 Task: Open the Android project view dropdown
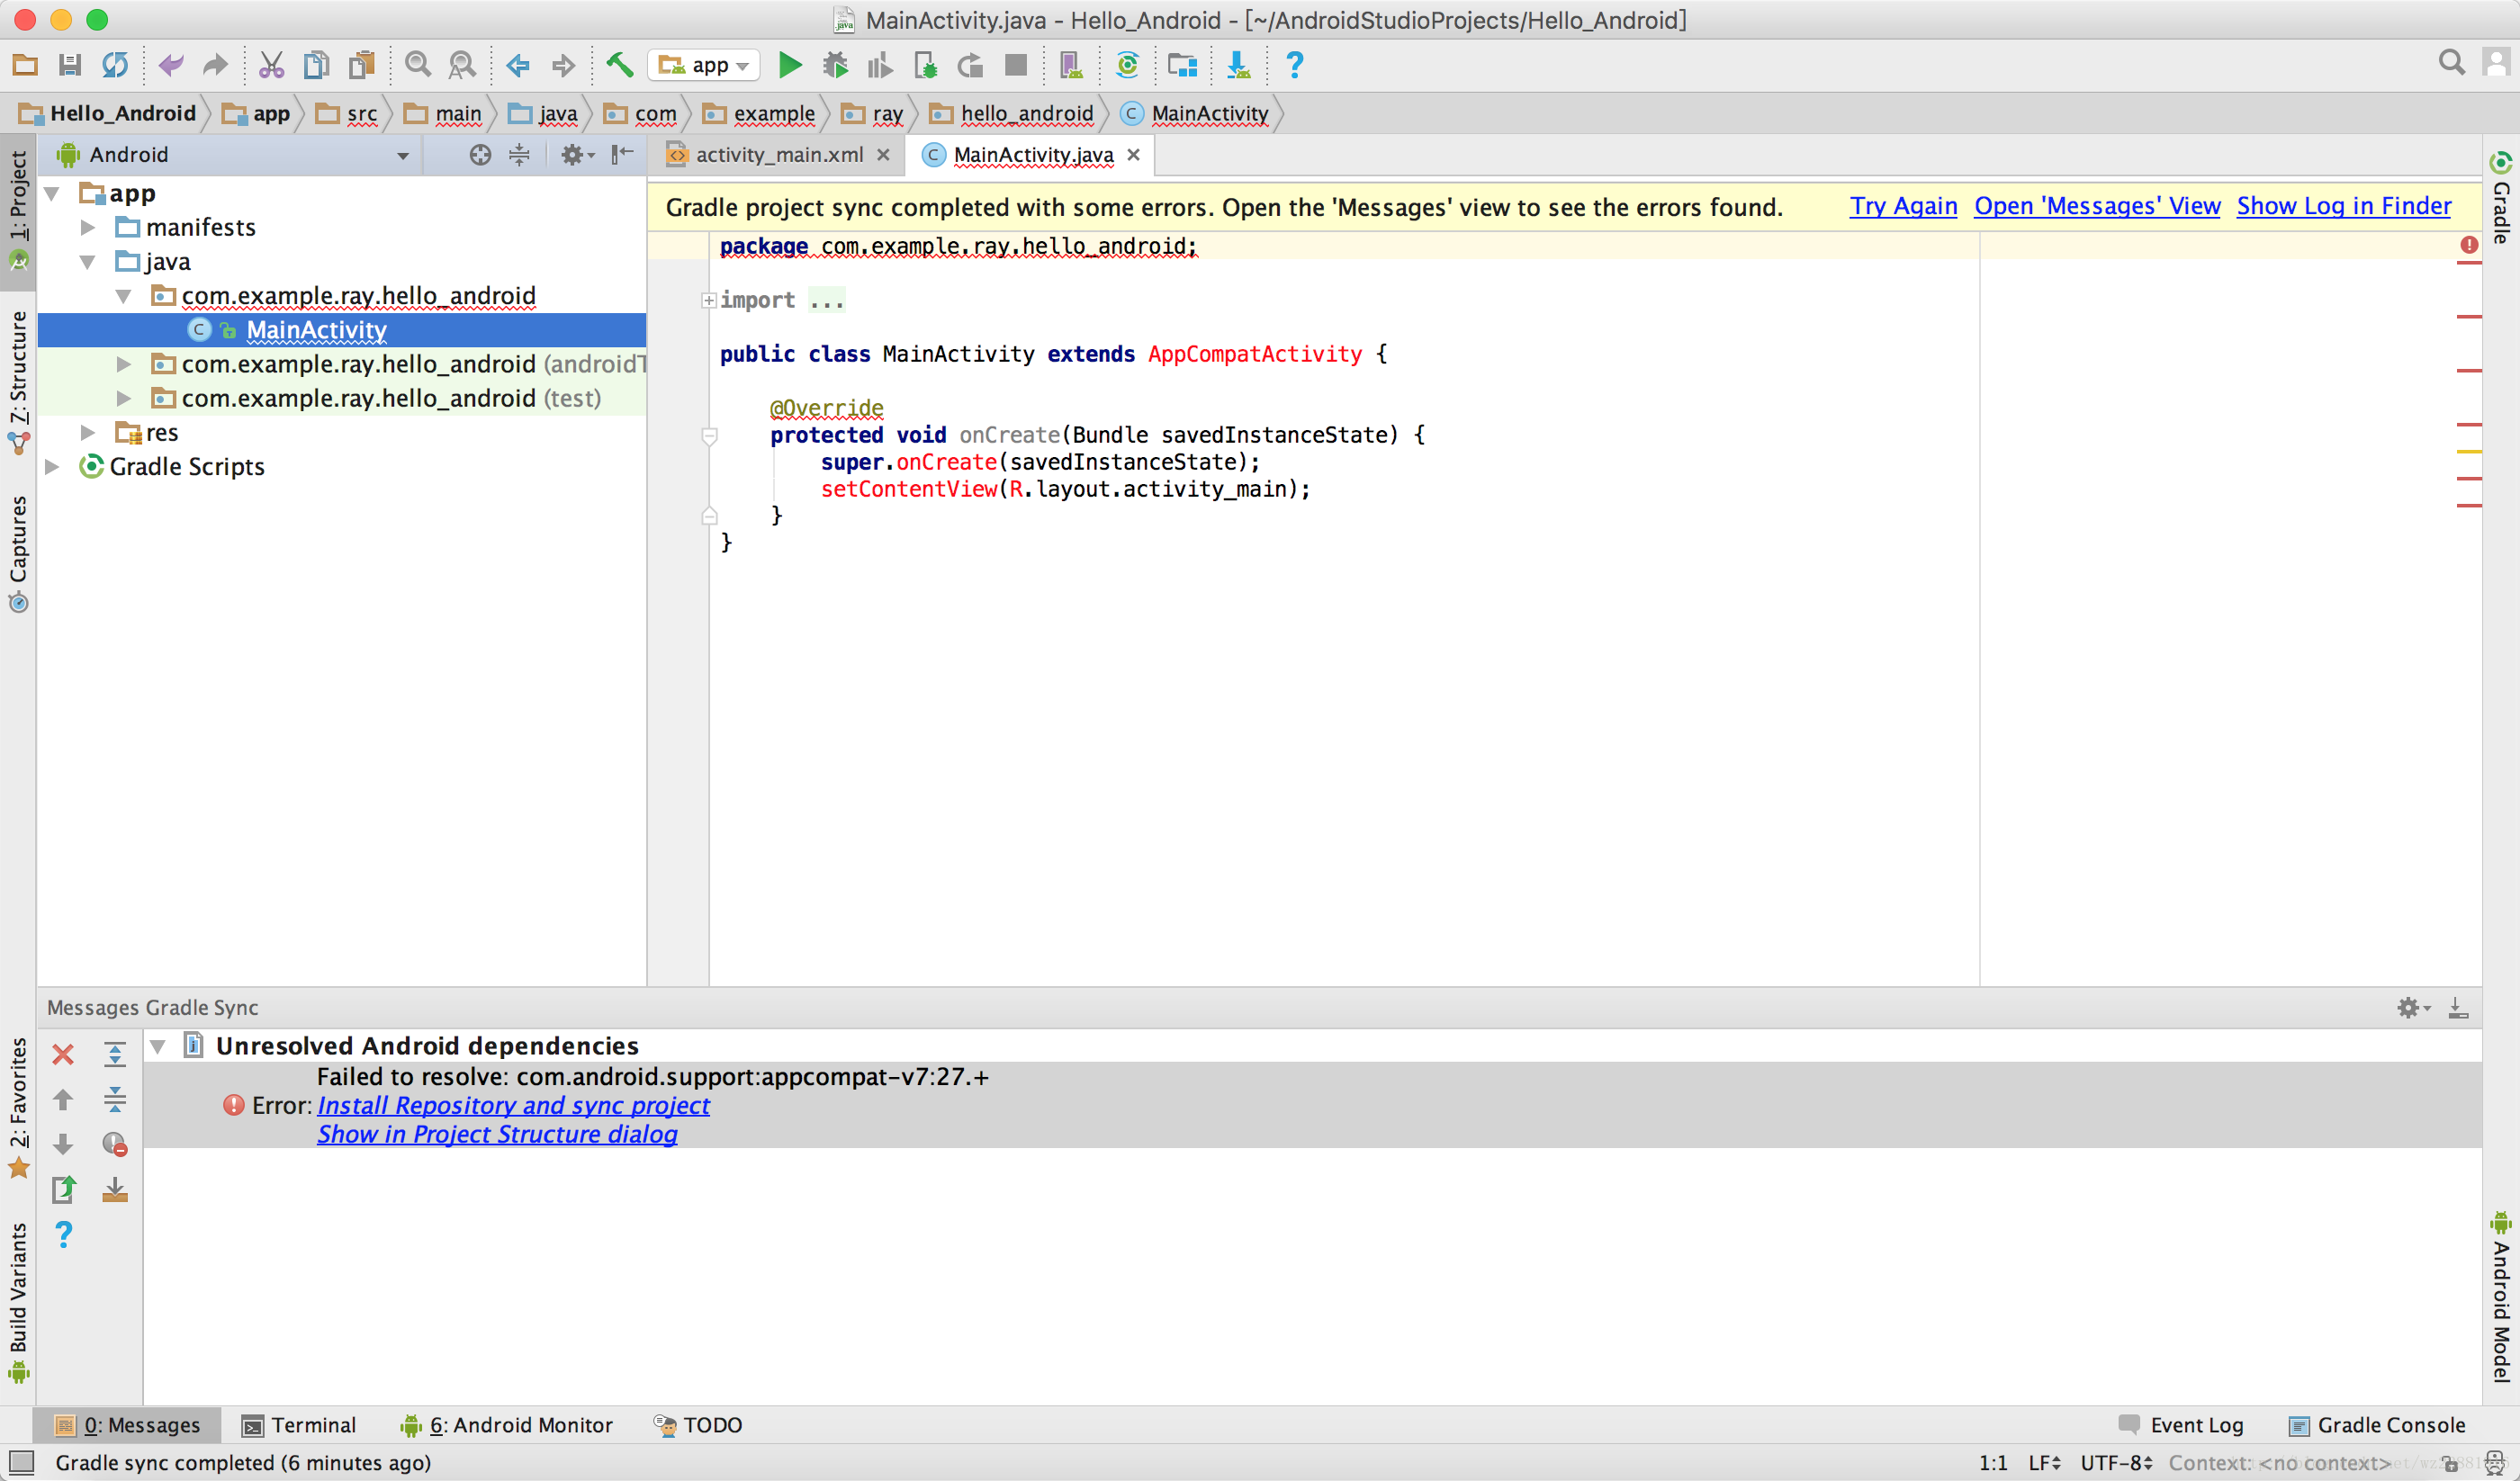[233, 155]
